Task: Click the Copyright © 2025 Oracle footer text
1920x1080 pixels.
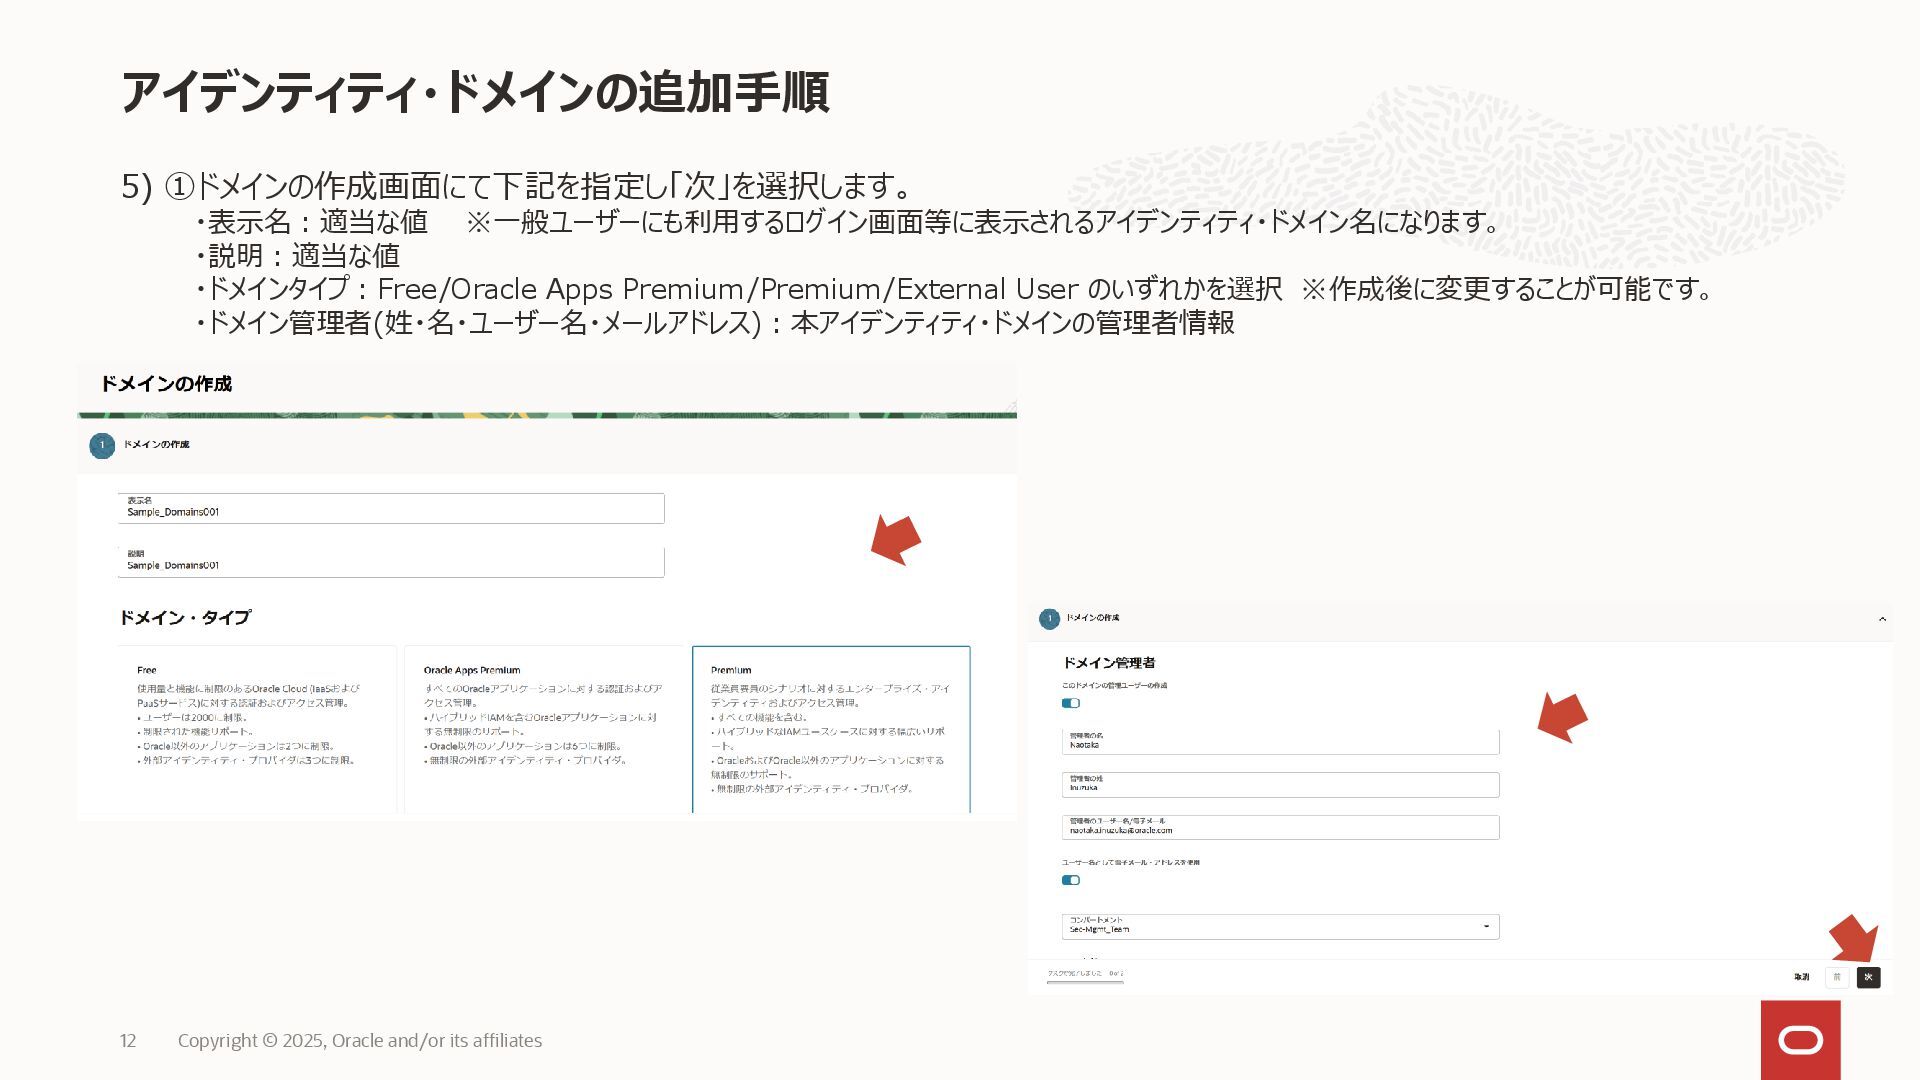Action: (x=360, y=1041)
